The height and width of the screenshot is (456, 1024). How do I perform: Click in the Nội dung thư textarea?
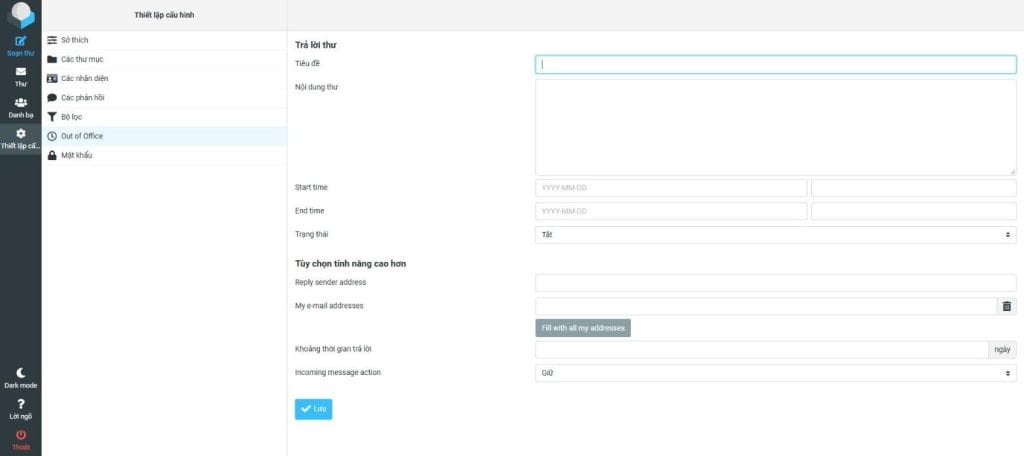[x=776, y=127]
